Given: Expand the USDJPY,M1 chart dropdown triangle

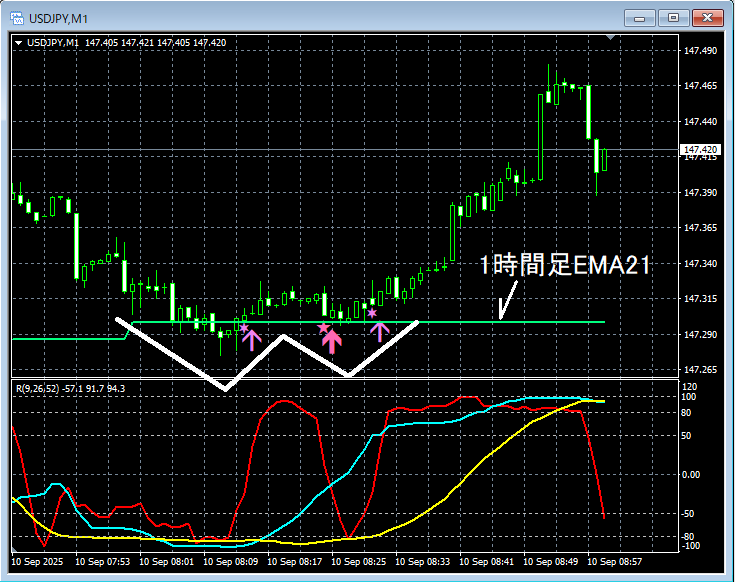Looking at the screenshot, I should coord(19,43).
